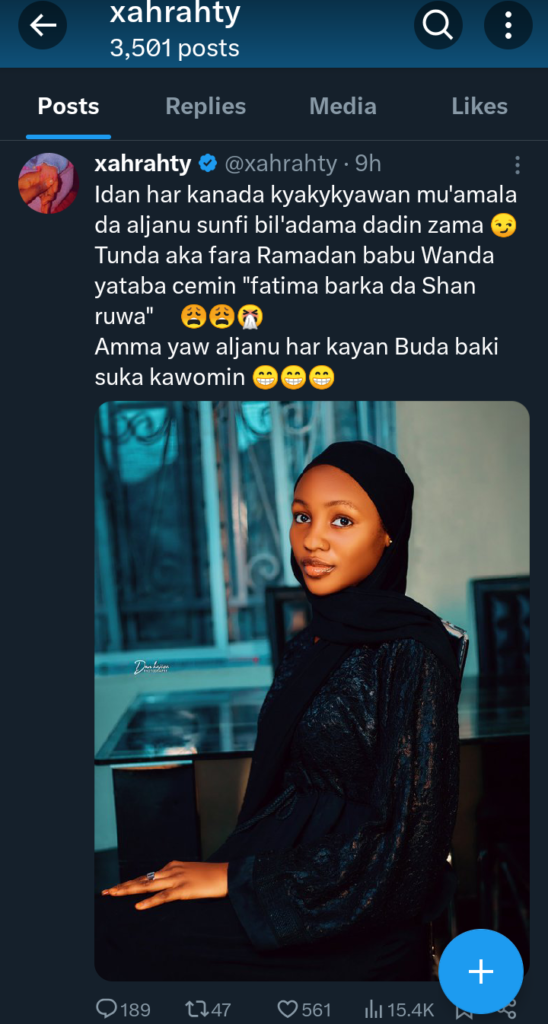Select the Posts tab
The height and width of the screenshot is (1024, 548).
click(x=69, y=106)
